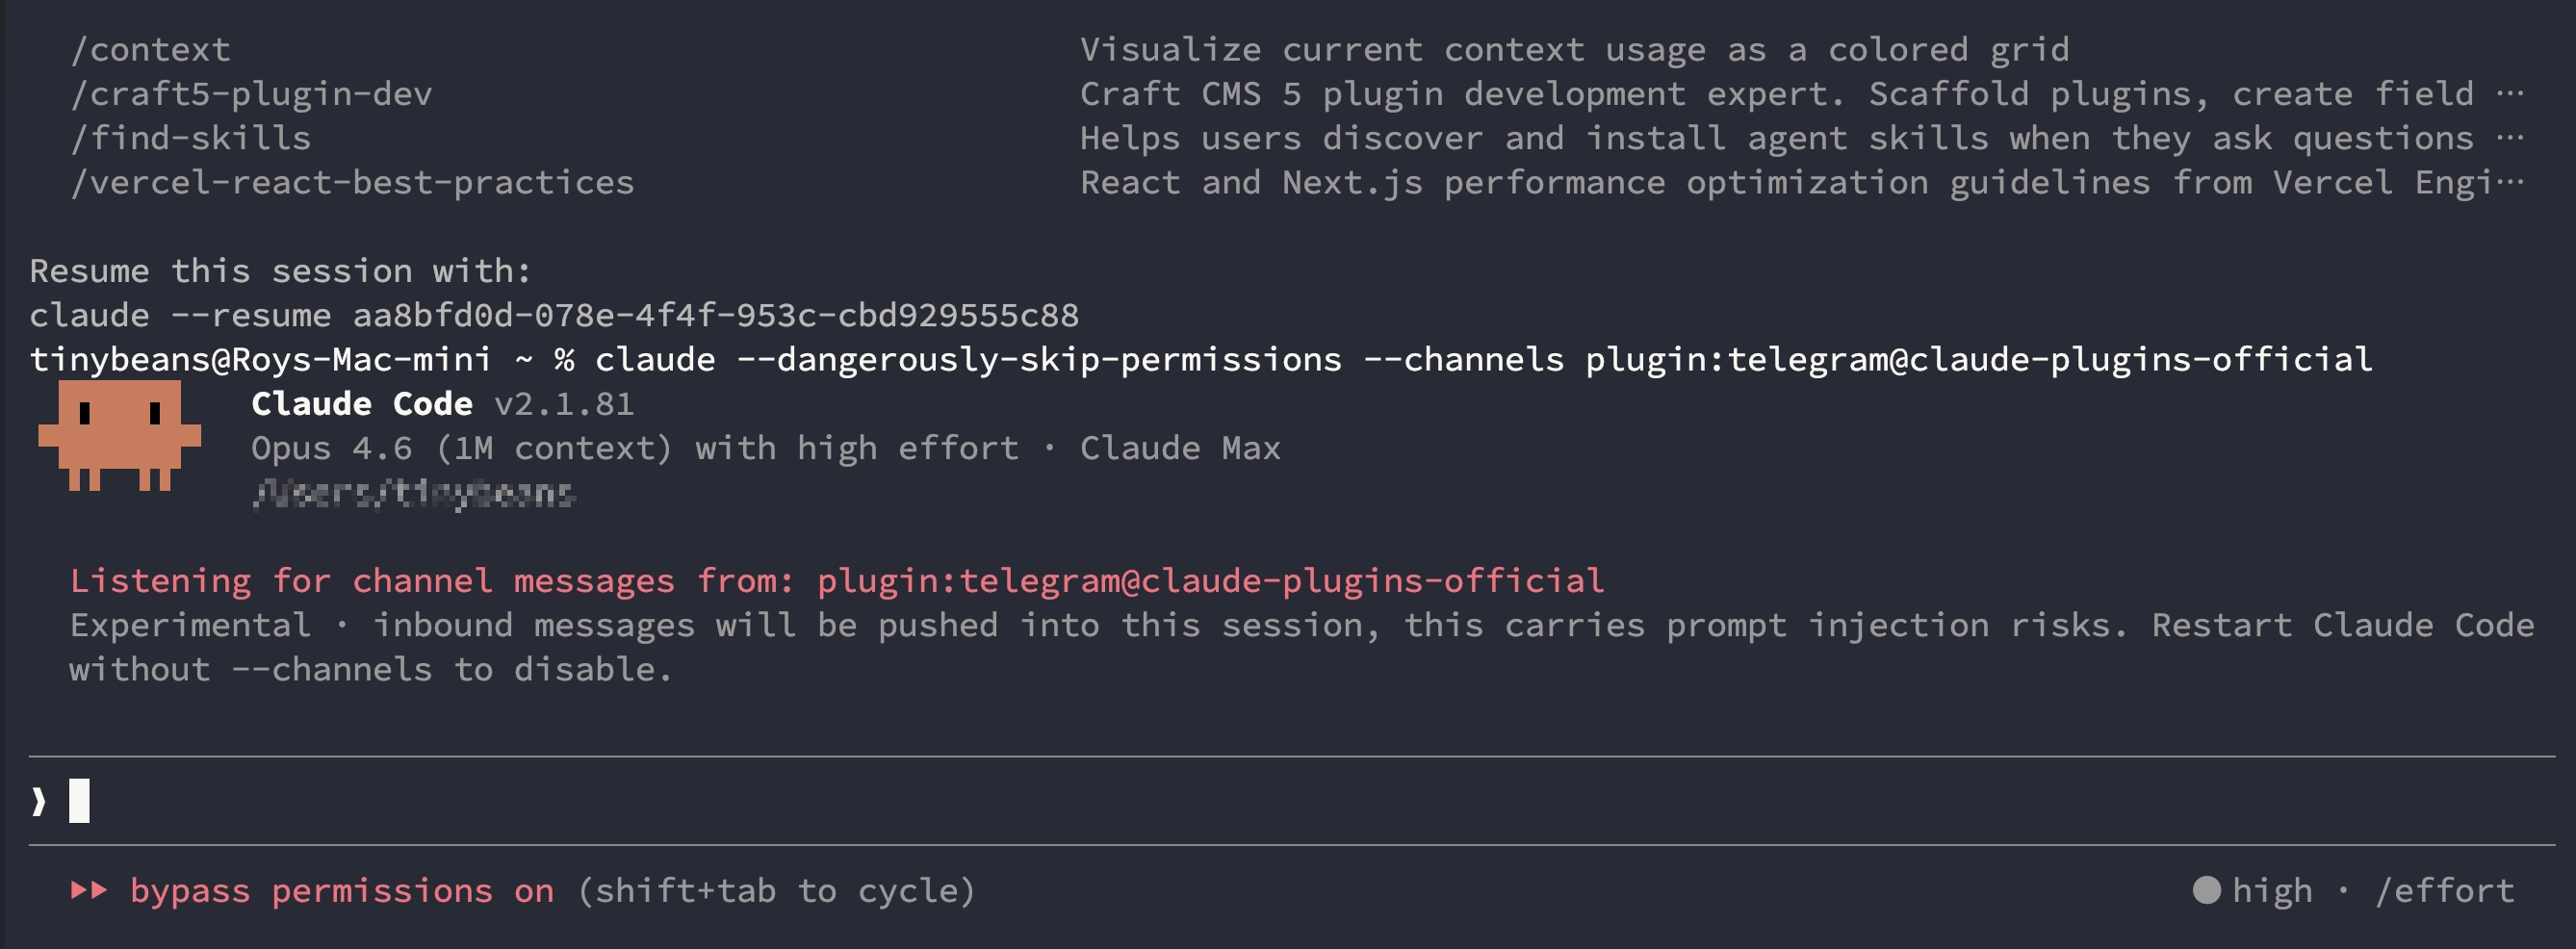Click the empty prompt input line
Image resolution: width=2576 pixels, height=949 pixels.
click(1300, 801)
